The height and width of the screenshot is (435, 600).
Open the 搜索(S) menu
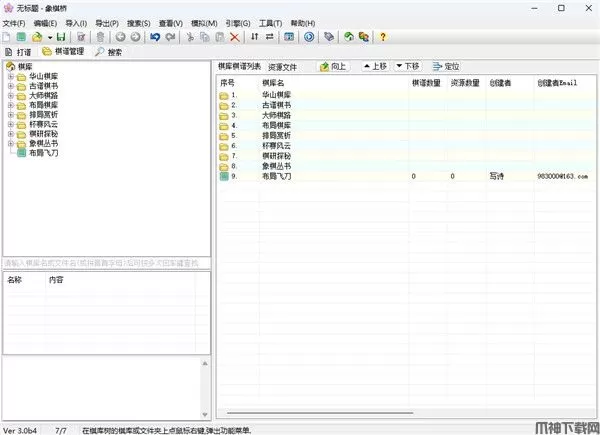(139, 23)
